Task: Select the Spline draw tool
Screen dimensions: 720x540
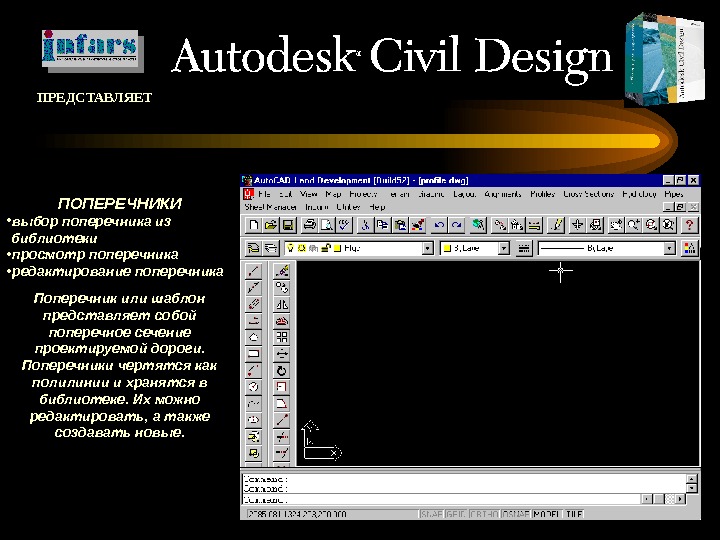Action: [x=253, y=403]
